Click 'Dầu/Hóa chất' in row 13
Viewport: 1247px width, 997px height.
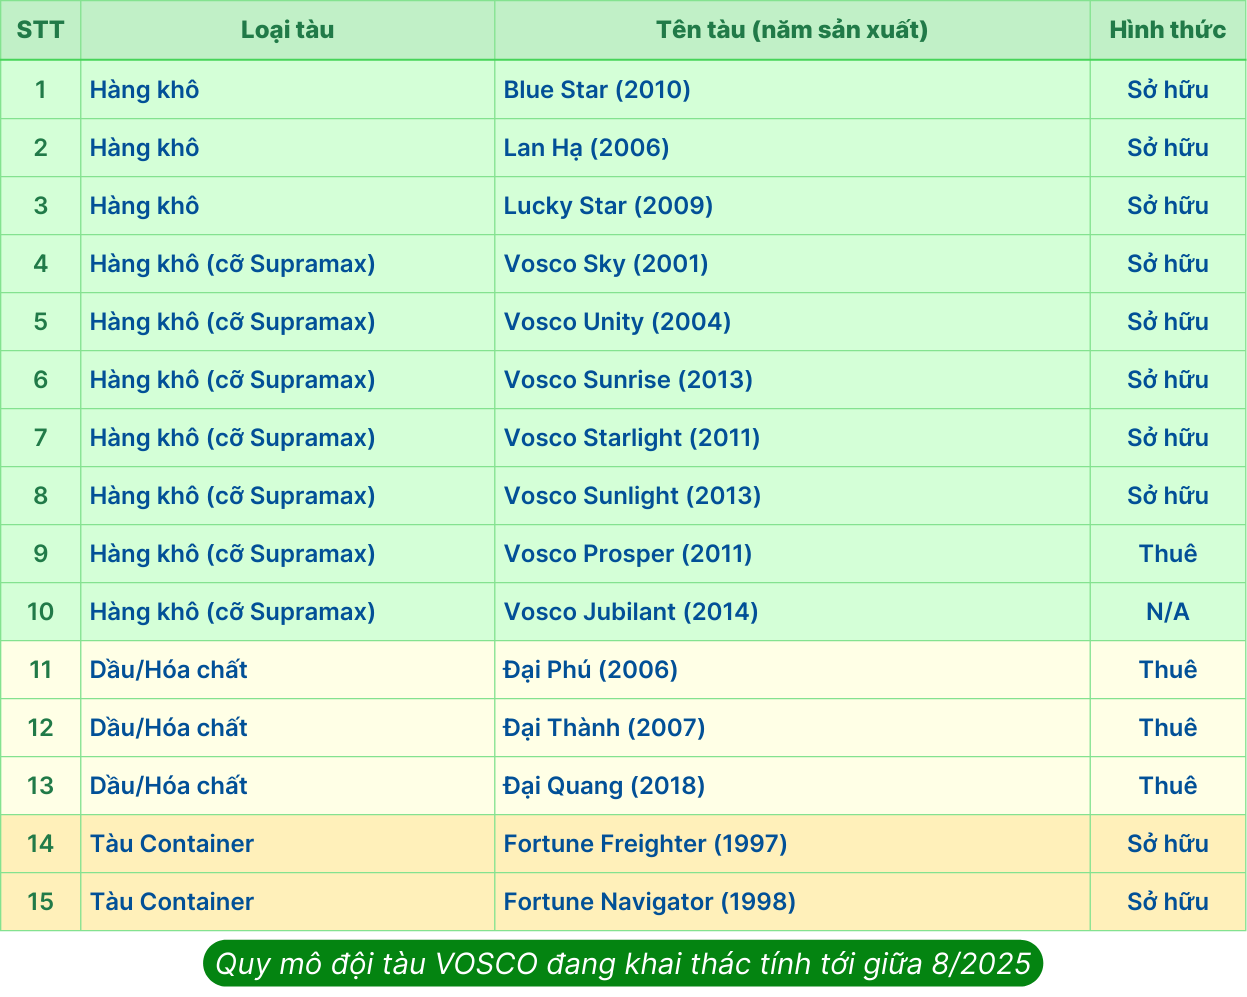(x=168, y=786)
